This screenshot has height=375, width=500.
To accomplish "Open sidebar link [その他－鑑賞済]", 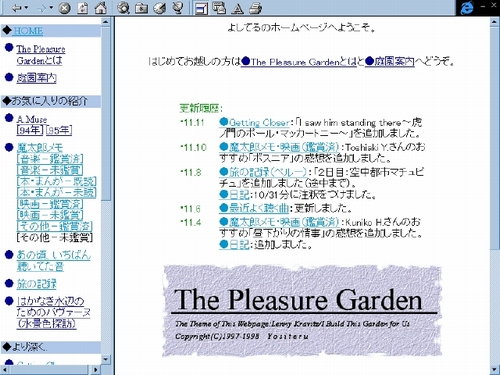I will coord(55,226).
